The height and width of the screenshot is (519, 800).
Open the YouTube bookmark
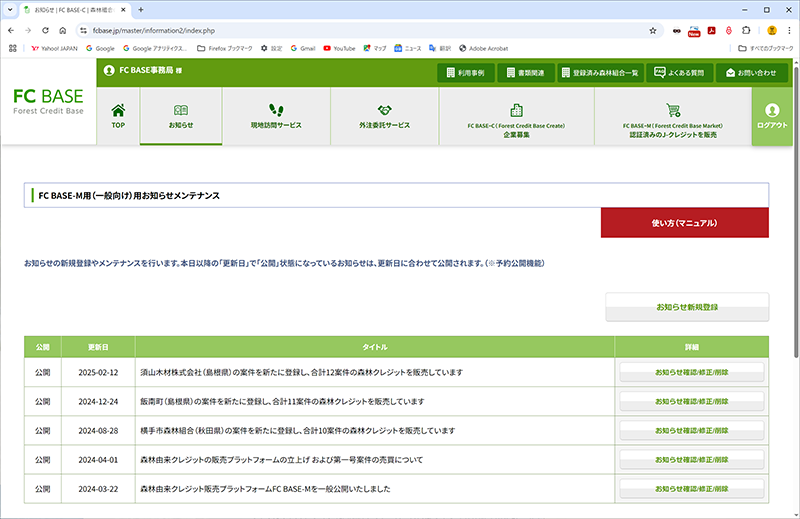pos(338,47)
